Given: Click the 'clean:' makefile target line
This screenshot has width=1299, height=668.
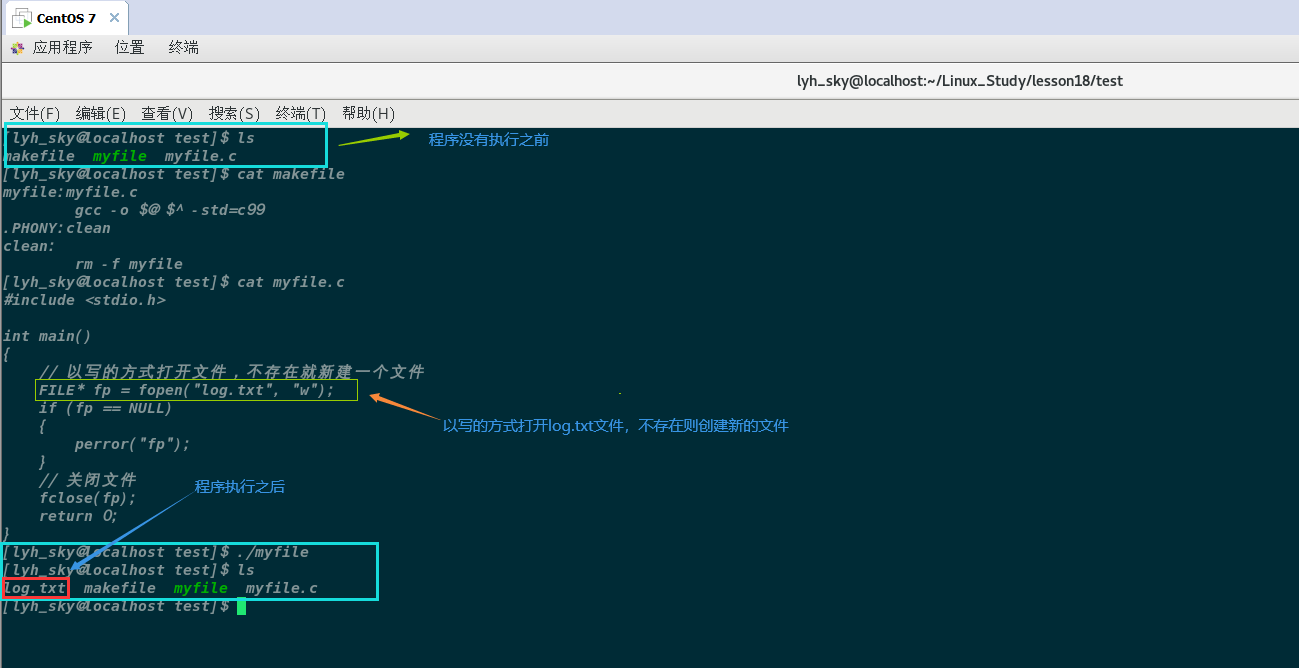Looking at the screenshot, I should (29, 246).
